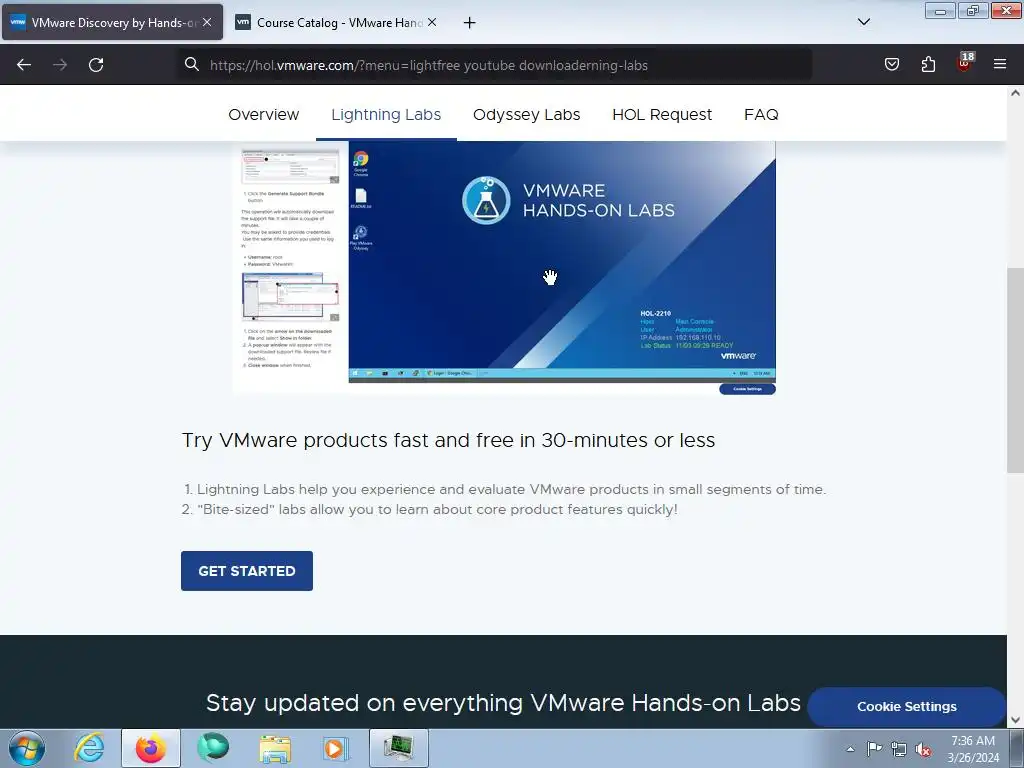This screenshot has height=768, width=1024.
Task: Click the muted volume tray icon
Action: (923, 749)
